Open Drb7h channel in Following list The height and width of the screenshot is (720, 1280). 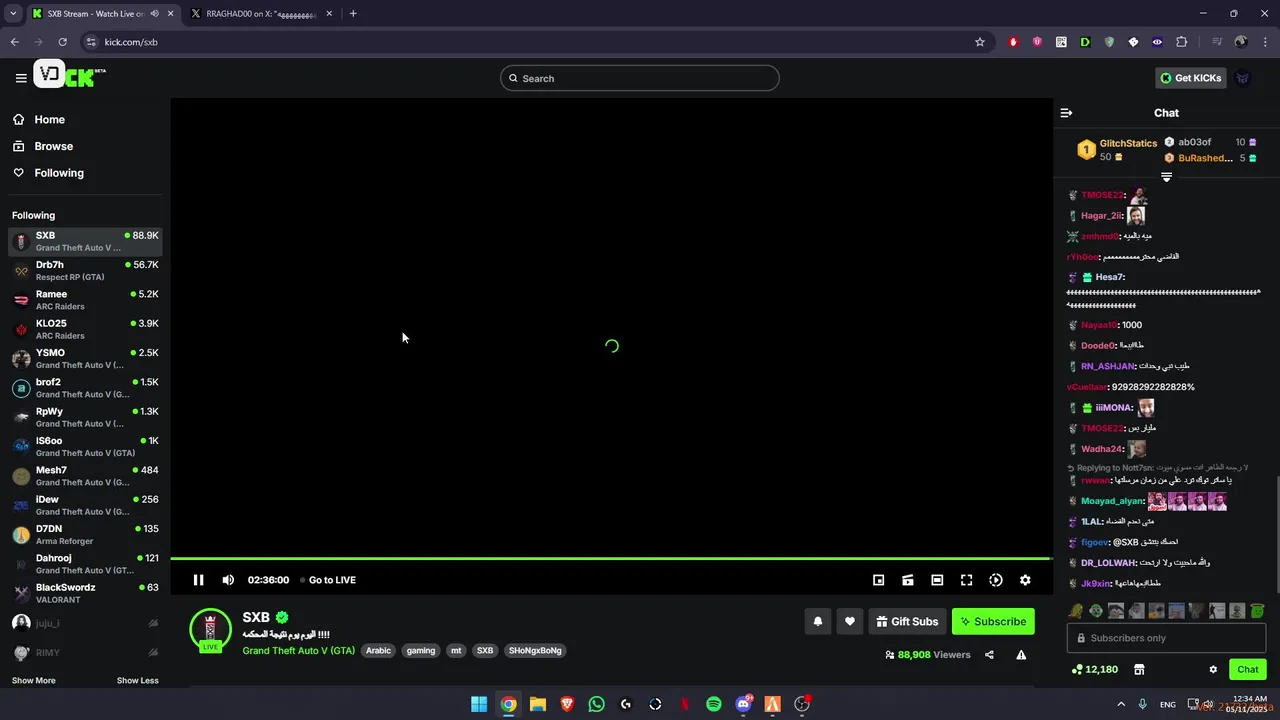pos(85,270)
